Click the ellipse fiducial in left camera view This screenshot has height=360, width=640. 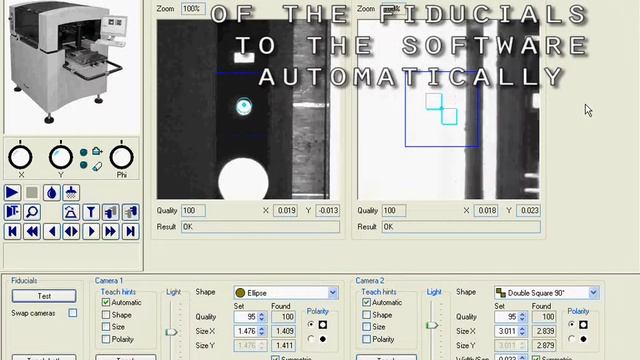[x=244, y=107]
